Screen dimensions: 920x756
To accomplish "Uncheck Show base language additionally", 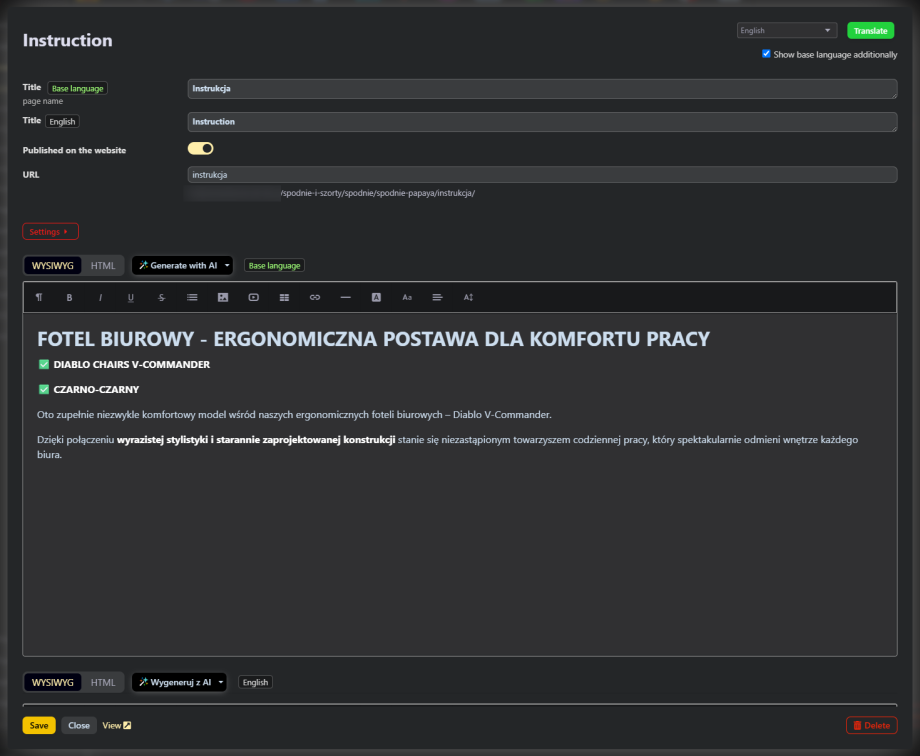I will tap(766, 53).
